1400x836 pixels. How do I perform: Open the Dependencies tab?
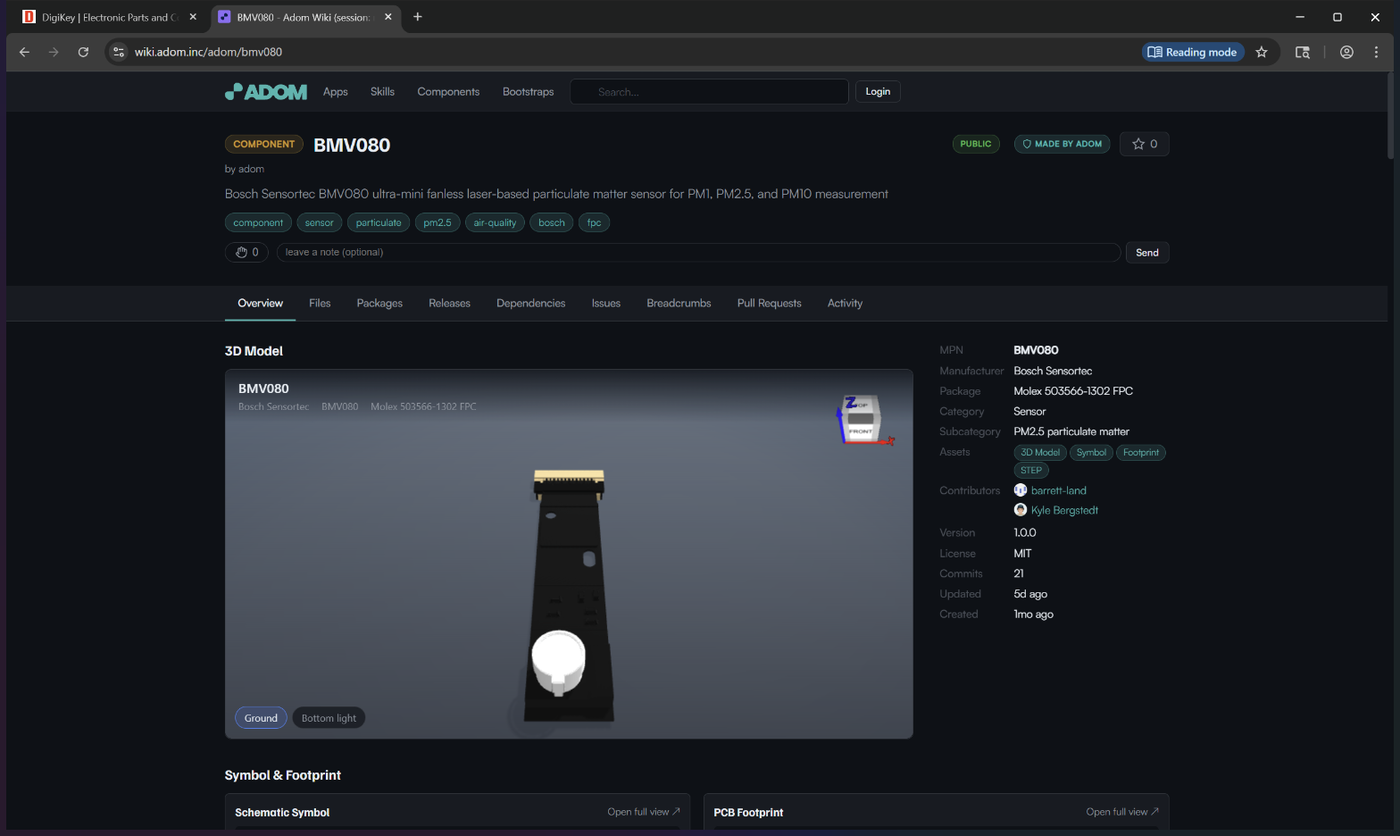tap(531, 303)
